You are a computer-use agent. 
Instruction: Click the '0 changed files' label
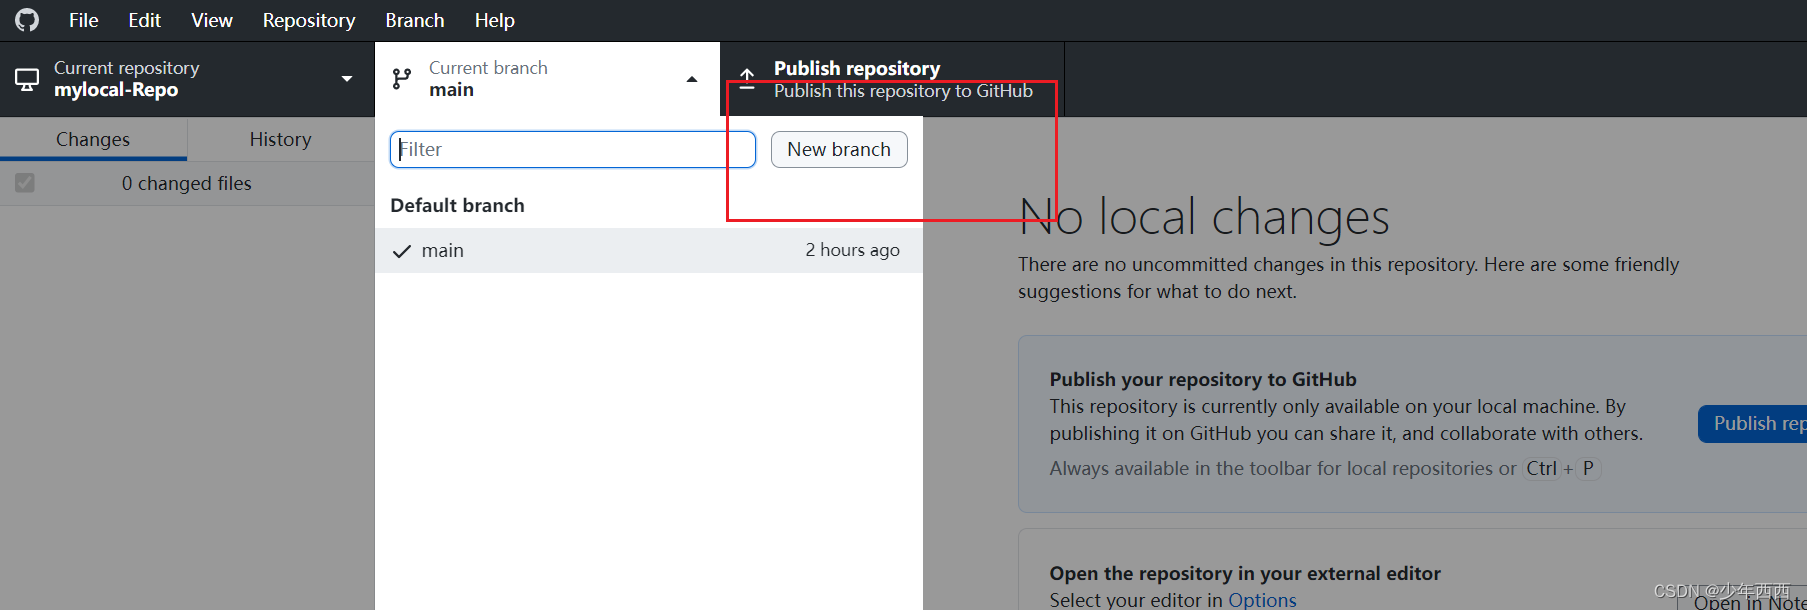coord(187,183)
